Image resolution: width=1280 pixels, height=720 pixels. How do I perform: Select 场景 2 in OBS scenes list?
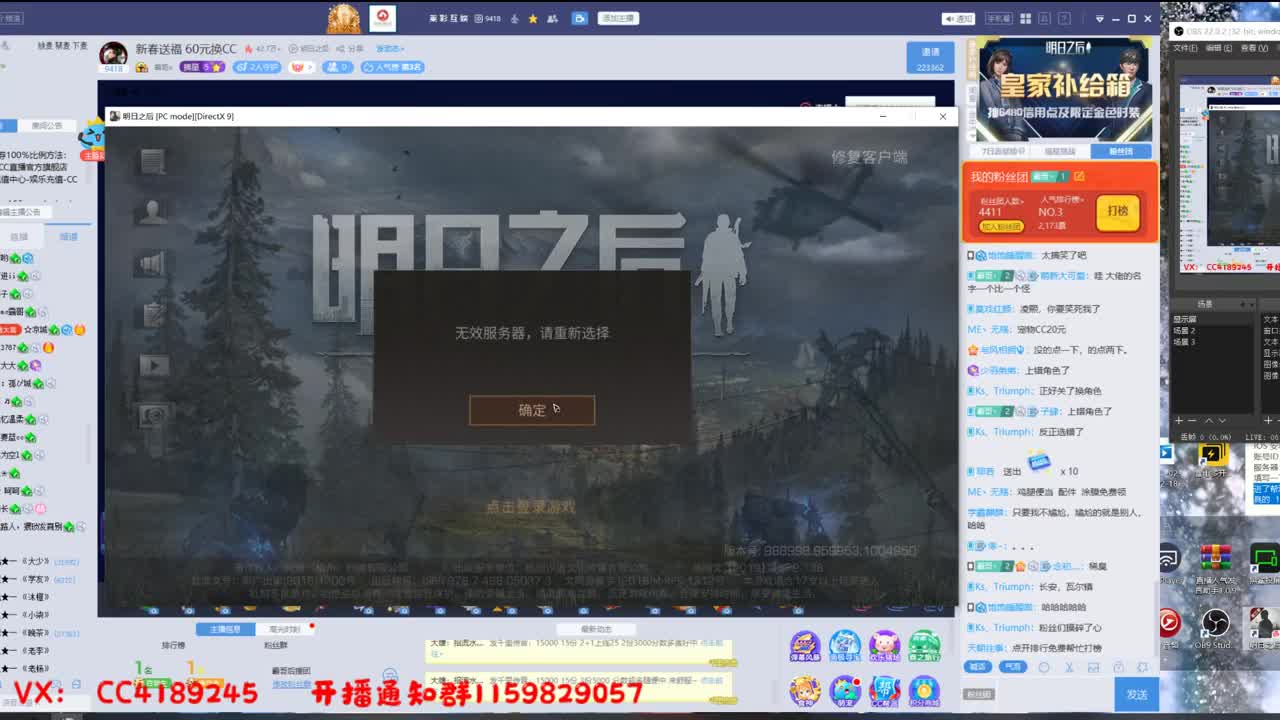point(1184,331)
